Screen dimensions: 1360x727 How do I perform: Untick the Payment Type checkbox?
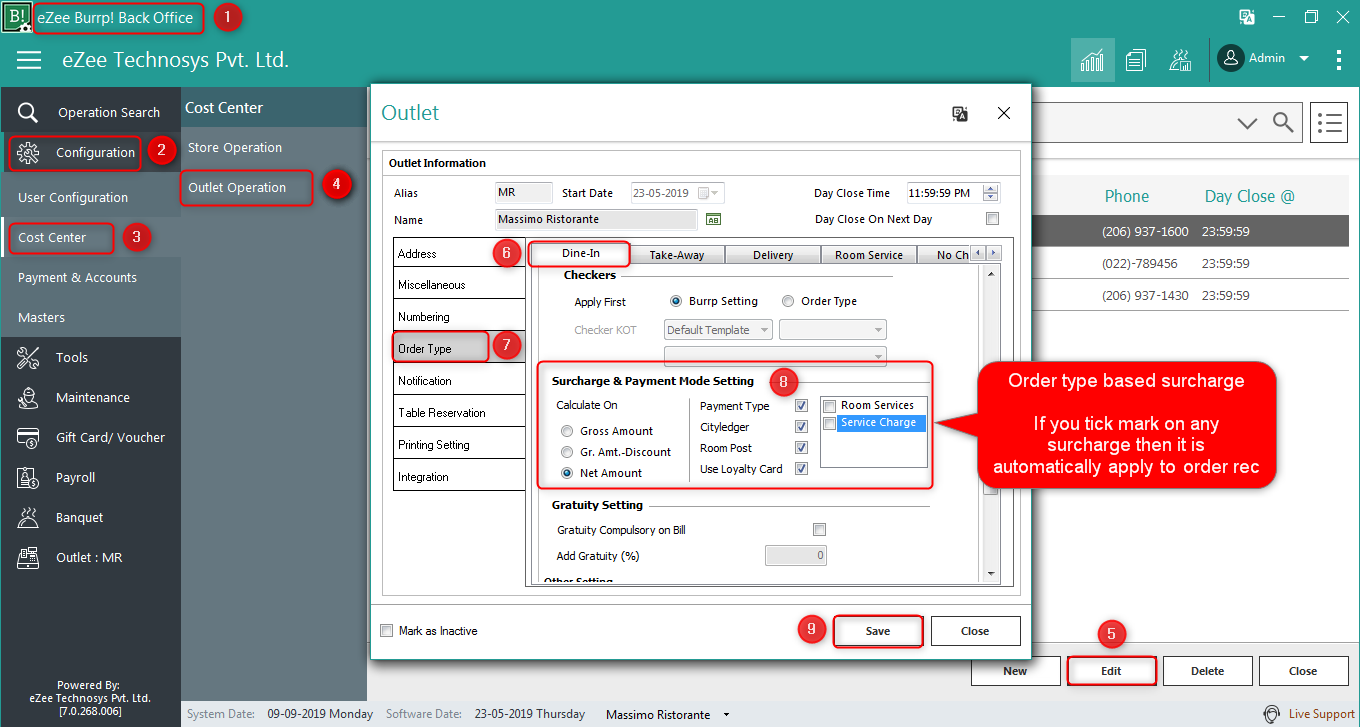(801, 406)
